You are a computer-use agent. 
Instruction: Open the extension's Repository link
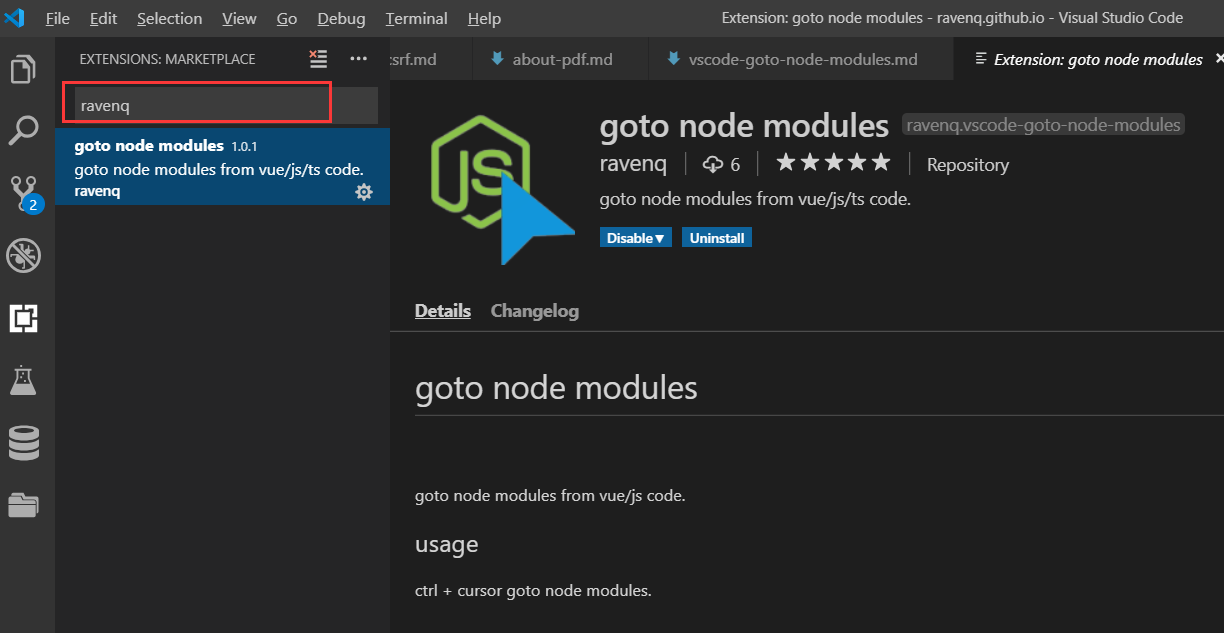coord(966,164)
